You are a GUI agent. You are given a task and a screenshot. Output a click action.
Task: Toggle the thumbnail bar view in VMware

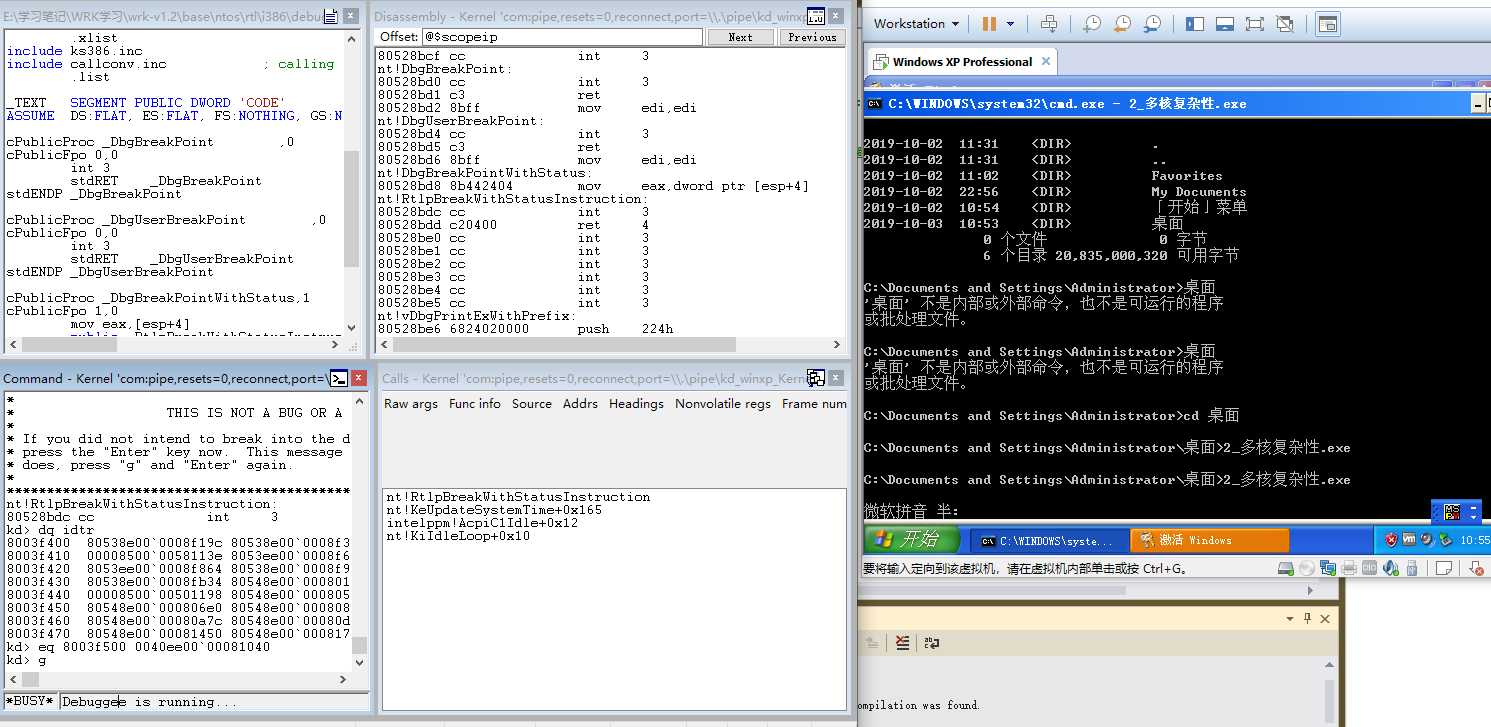[1226, 24]
